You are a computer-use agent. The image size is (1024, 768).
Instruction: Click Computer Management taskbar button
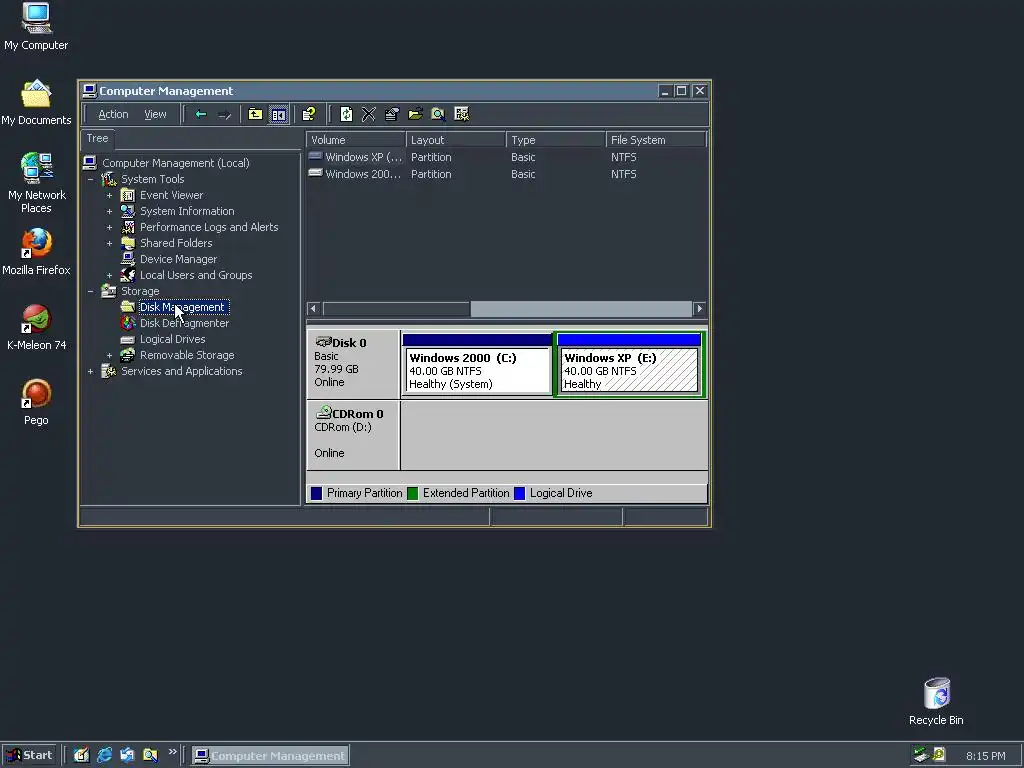pos(270,756)
